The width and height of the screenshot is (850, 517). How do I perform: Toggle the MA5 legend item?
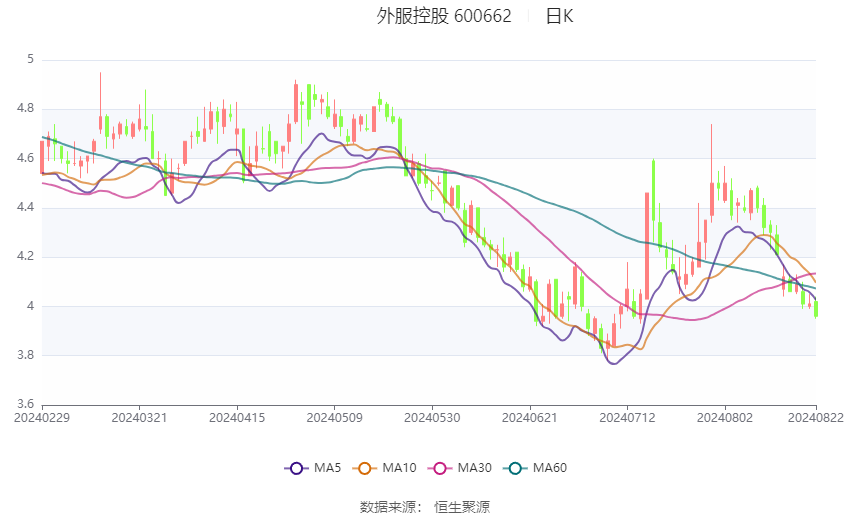click(313, 468)
